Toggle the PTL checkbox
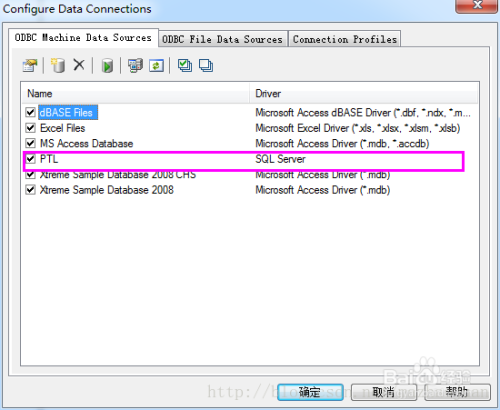Viewport: 500px width, 410px height. (x=30, y=159)
